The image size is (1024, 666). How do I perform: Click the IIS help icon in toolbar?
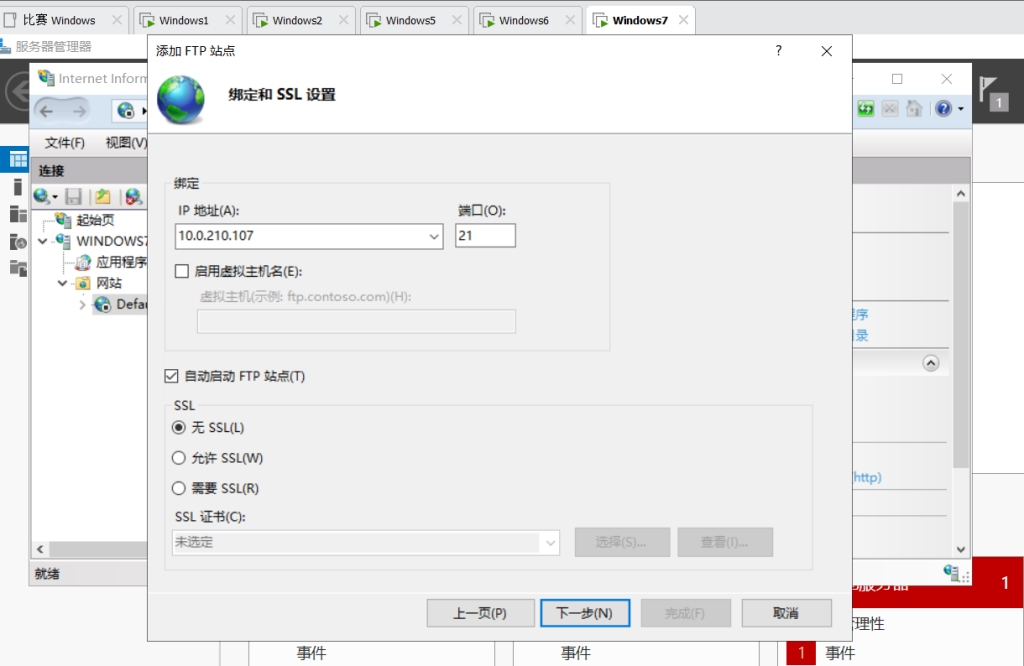click(x=942, y=108)
